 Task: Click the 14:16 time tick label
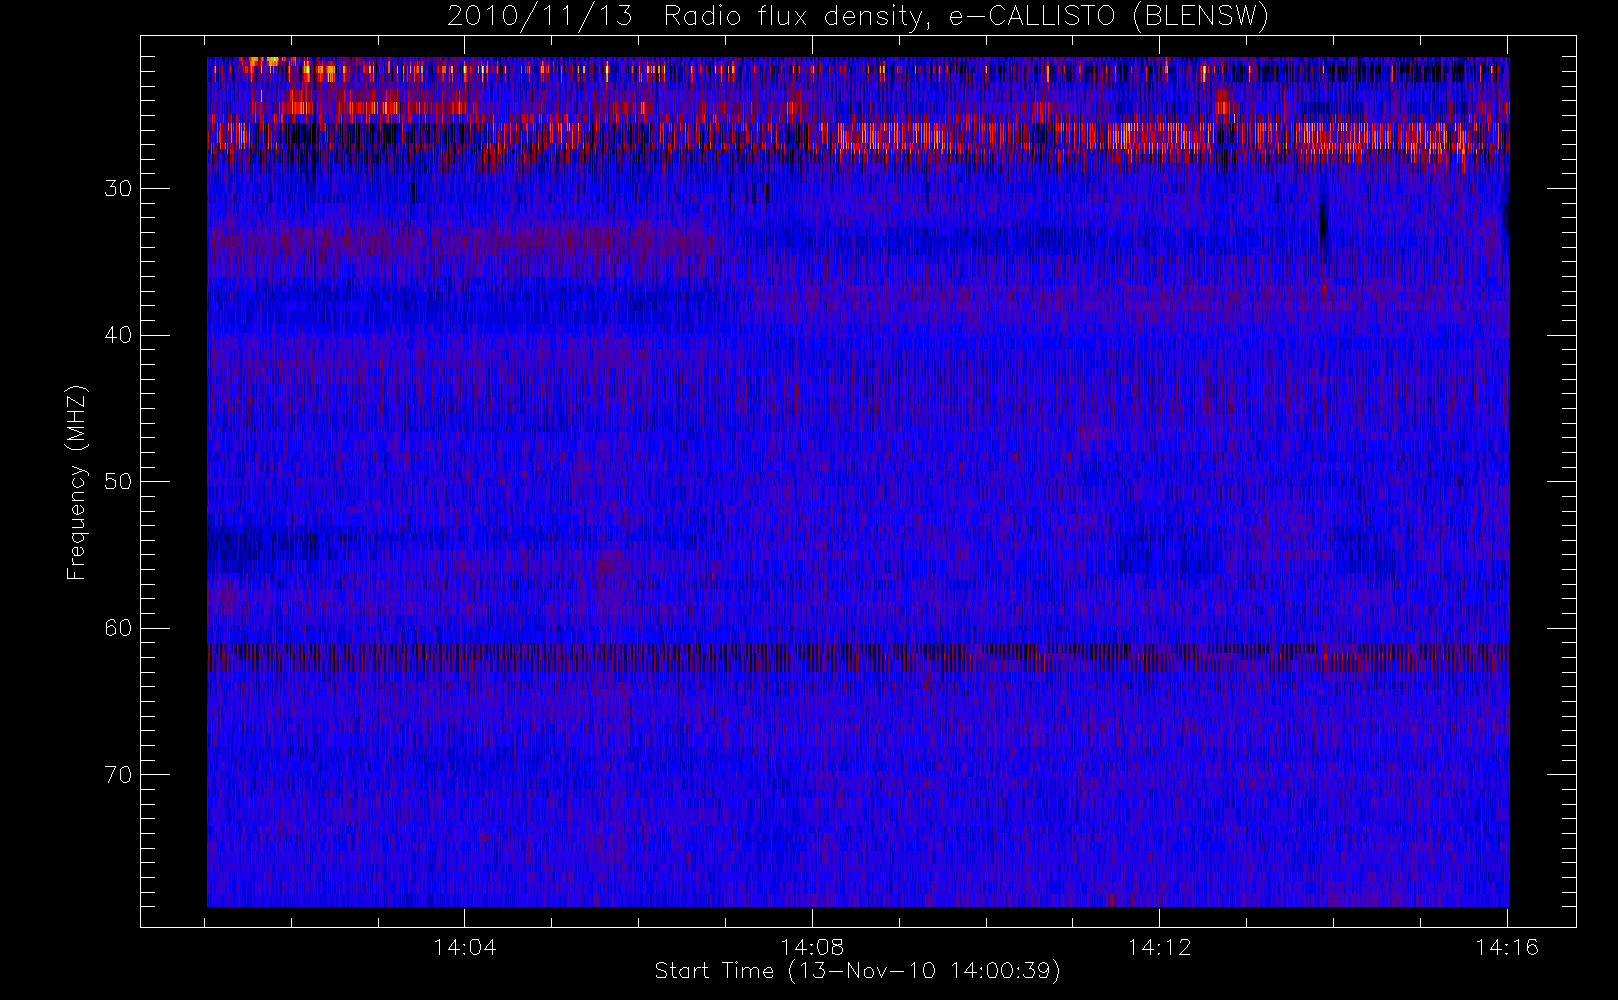(1507, 947)
